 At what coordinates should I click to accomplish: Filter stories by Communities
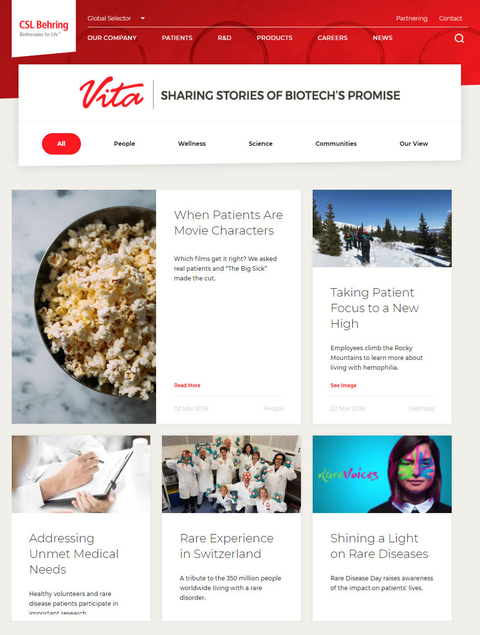[336, 144]
